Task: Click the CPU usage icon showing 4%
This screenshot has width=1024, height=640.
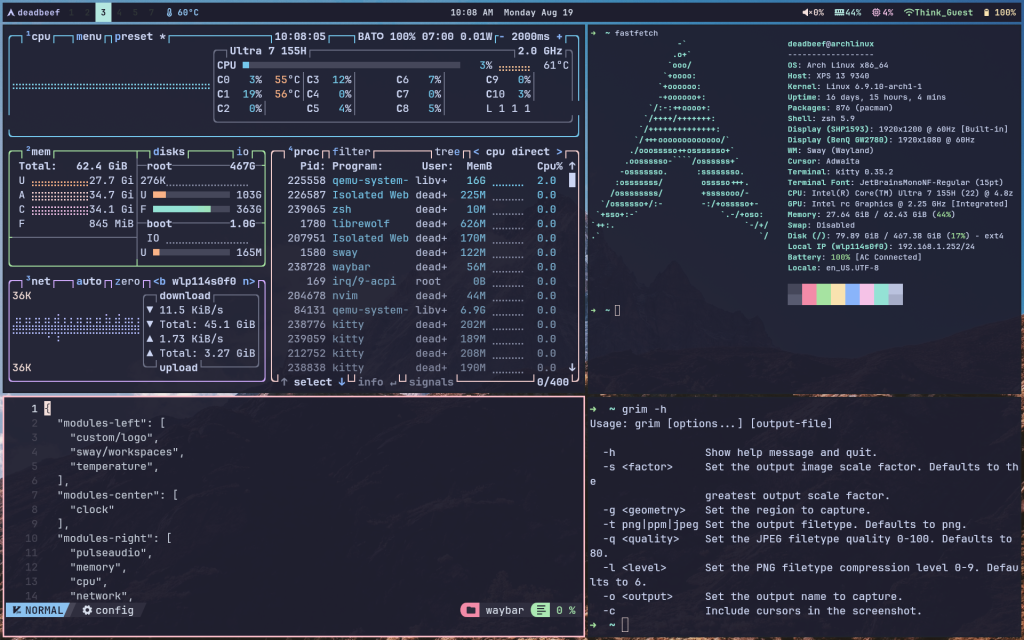Action: 875,13
